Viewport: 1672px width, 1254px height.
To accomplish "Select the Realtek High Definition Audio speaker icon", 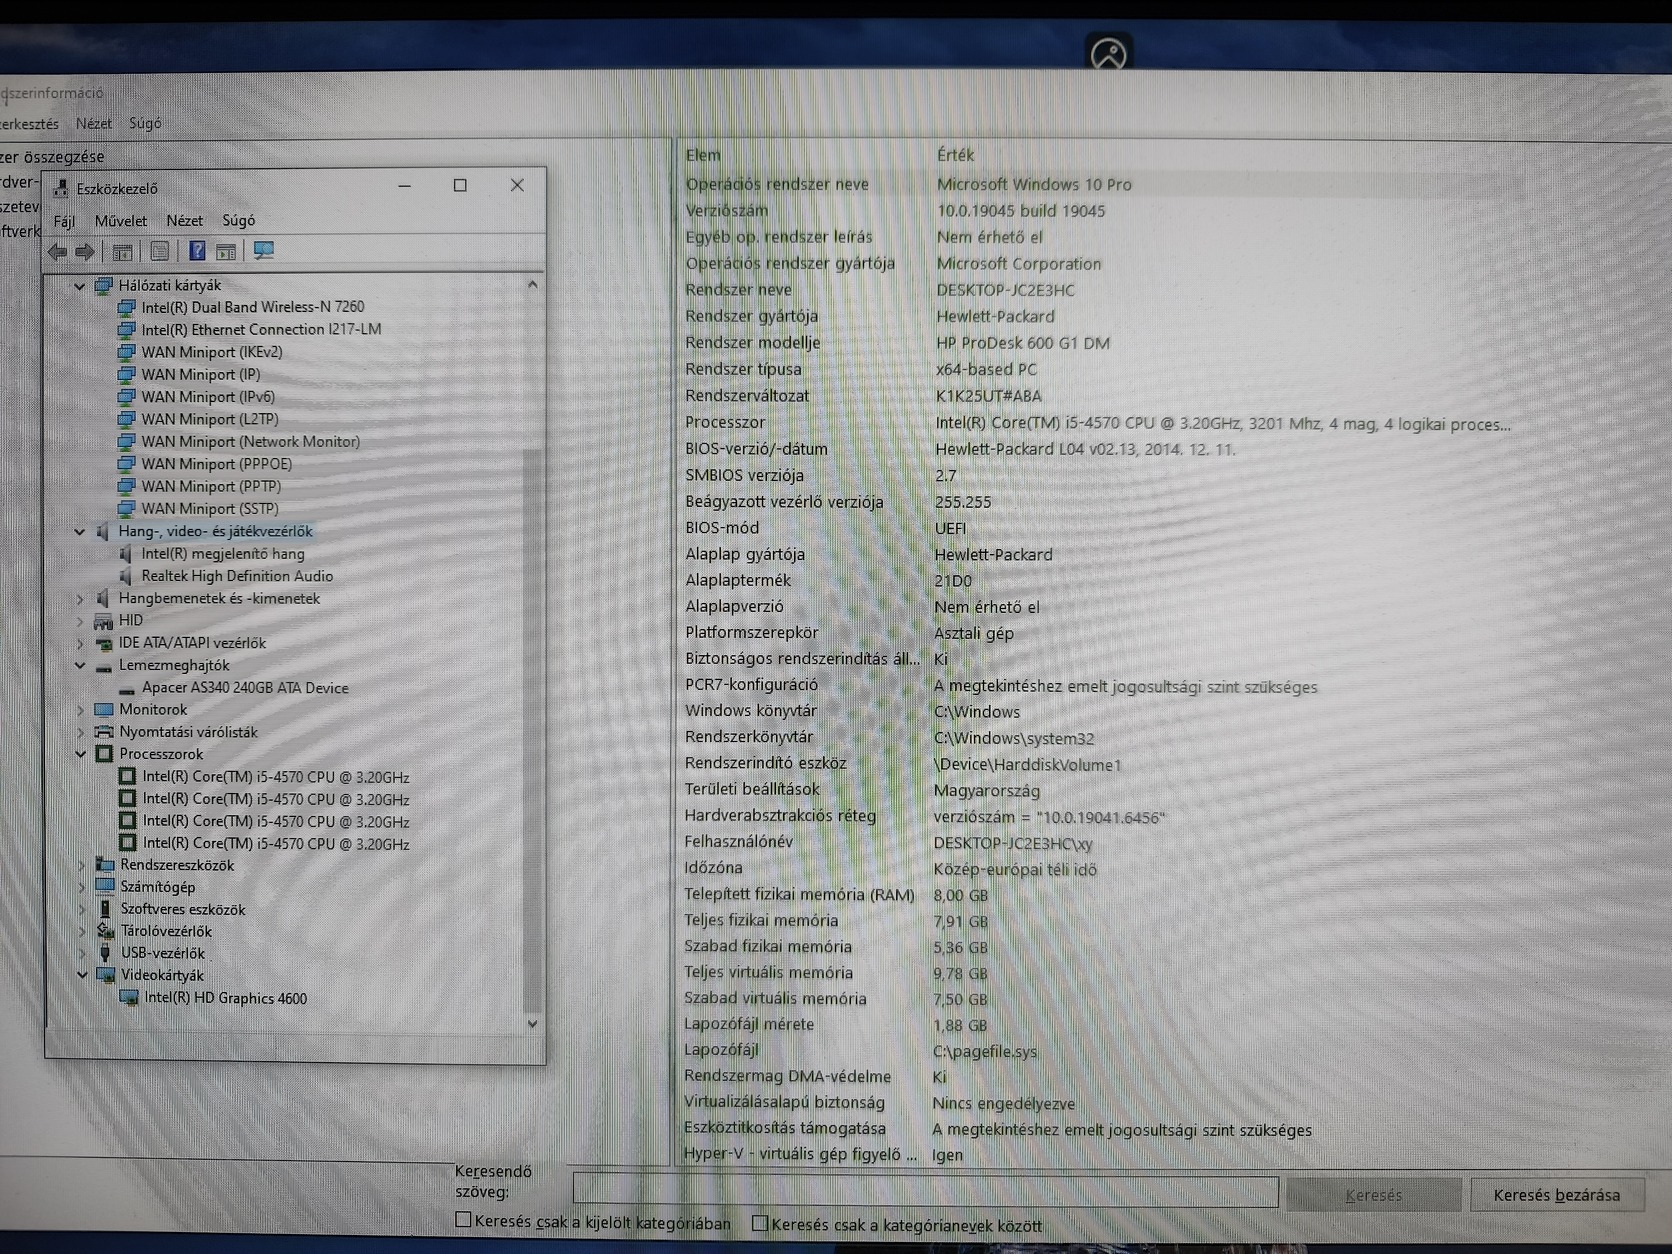I will [x=126, y=576].
